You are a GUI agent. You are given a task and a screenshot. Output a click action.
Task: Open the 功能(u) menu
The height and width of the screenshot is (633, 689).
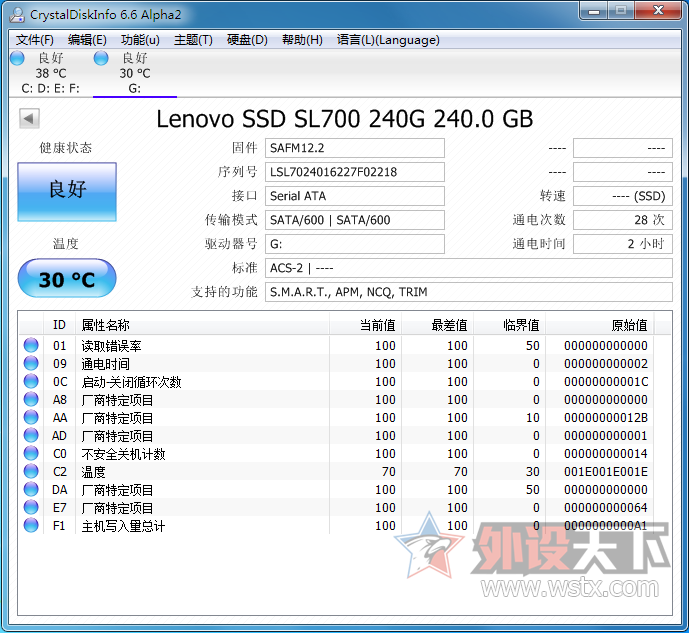(140, 40)
